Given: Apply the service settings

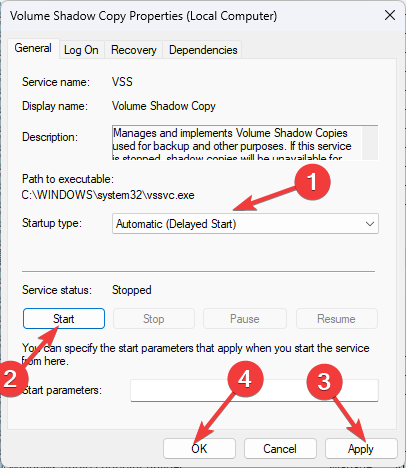Looking at the screenshot, I should pyautogui.click(x=361, y=449).
